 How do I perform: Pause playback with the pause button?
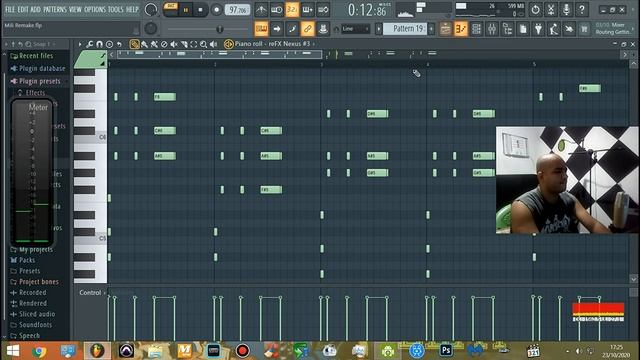pyautogui.click(x=186, y=9)
